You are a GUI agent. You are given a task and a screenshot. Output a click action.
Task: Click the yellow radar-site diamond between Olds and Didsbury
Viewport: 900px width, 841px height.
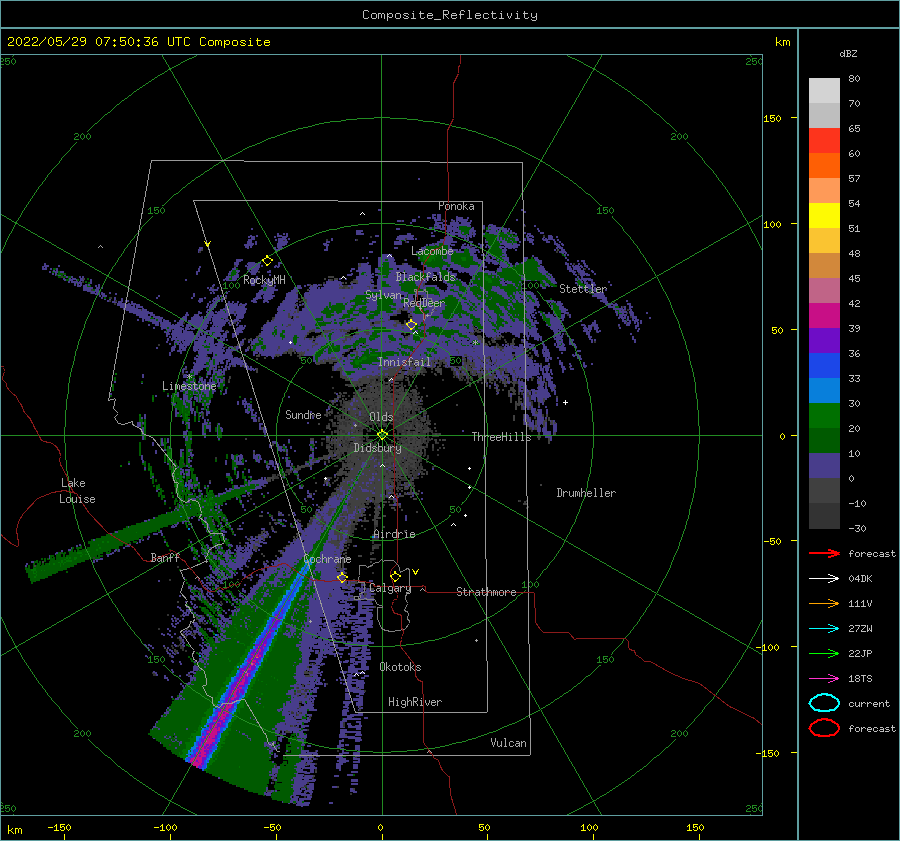point(382,435)
